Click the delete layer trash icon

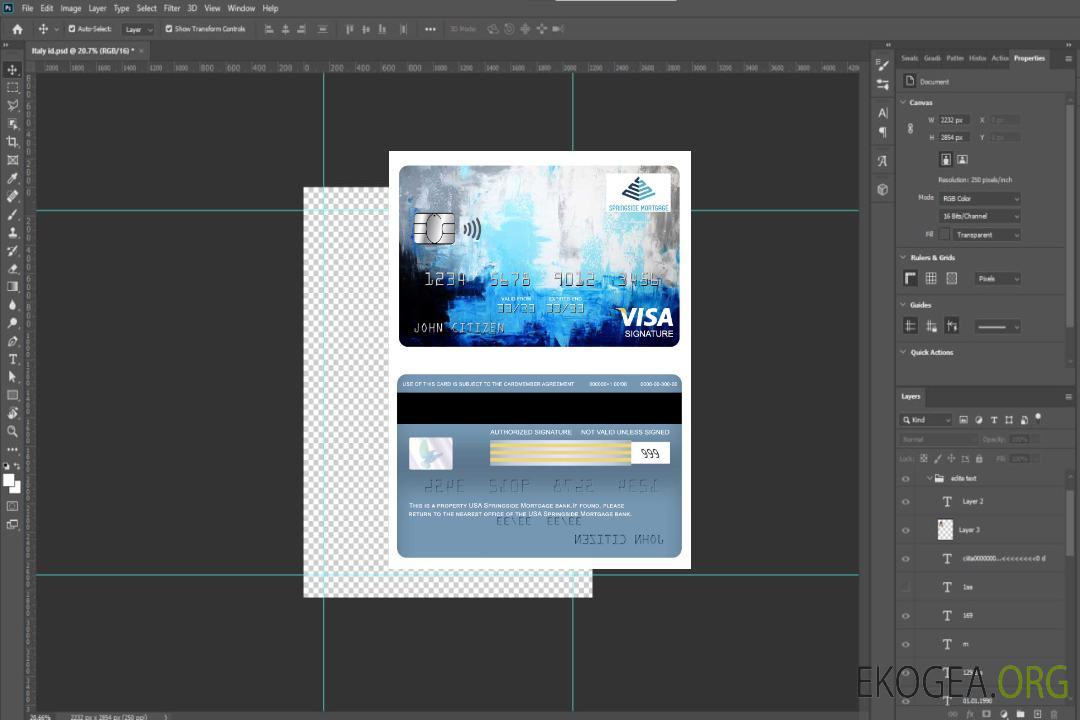point(1054,714)
